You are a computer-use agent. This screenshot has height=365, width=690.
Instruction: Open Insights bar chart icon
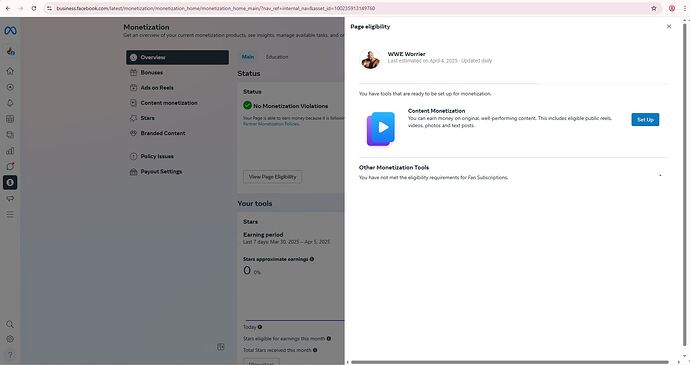click(10, 151)
